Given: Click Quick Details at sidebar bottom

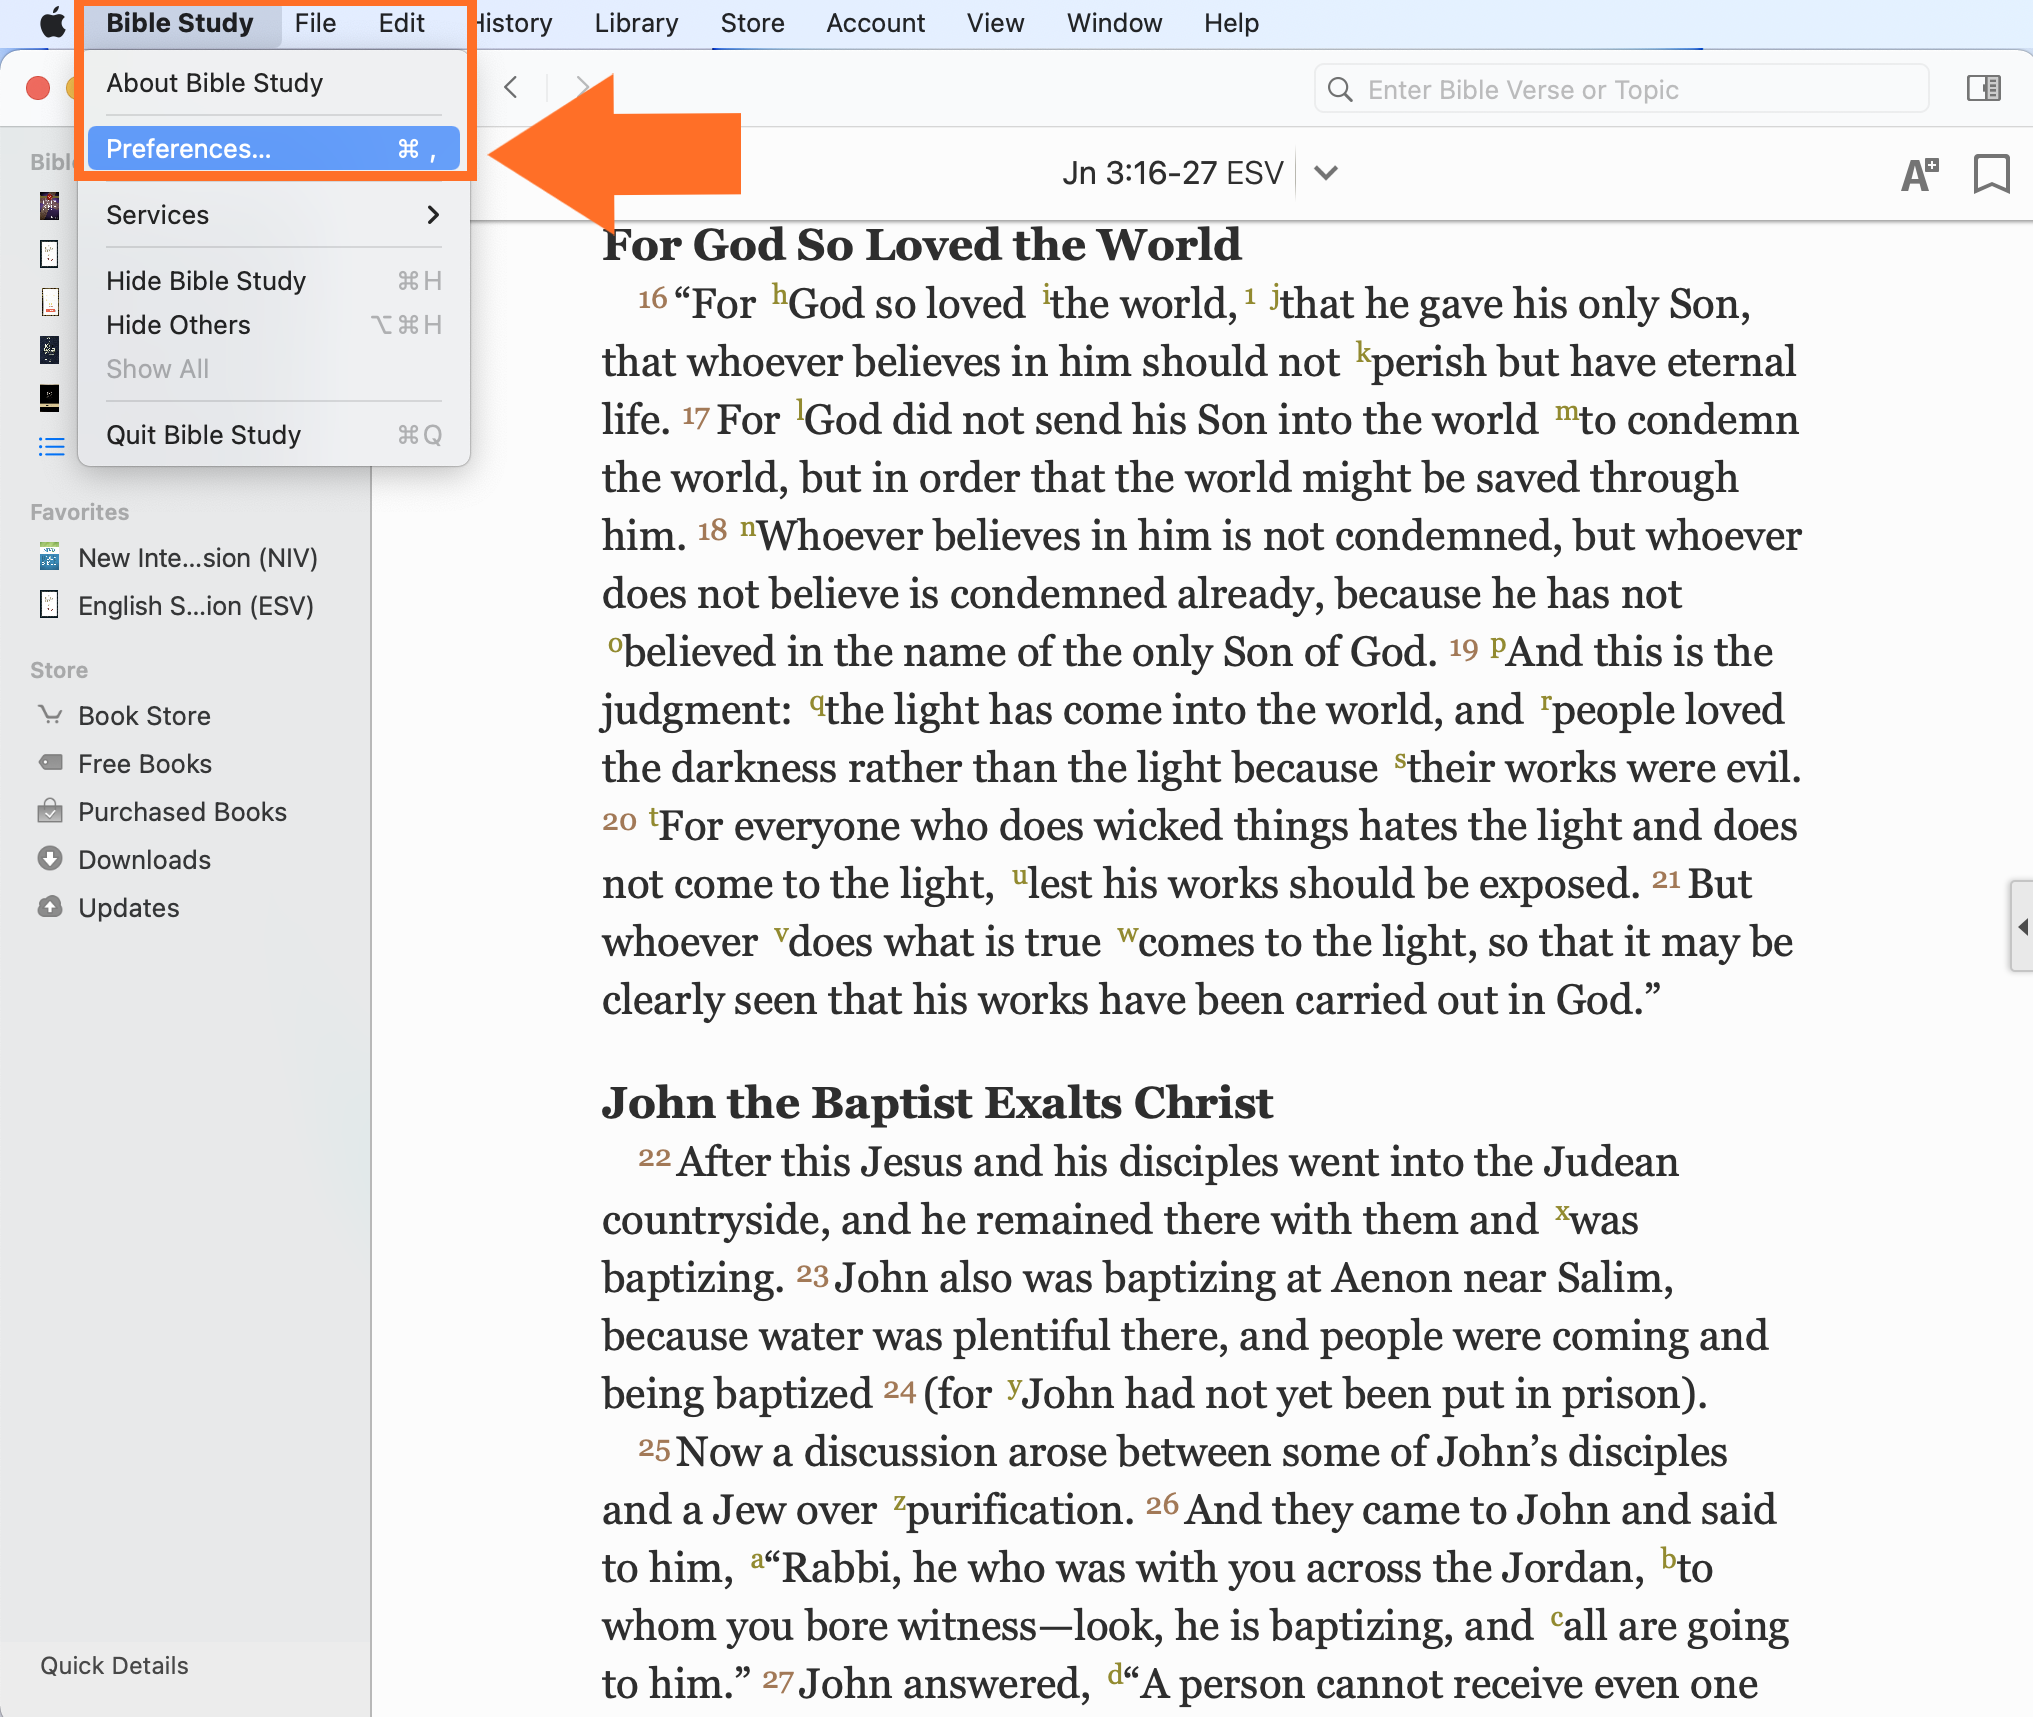Looking at the screenshot, I should [x=114, y=1665].
